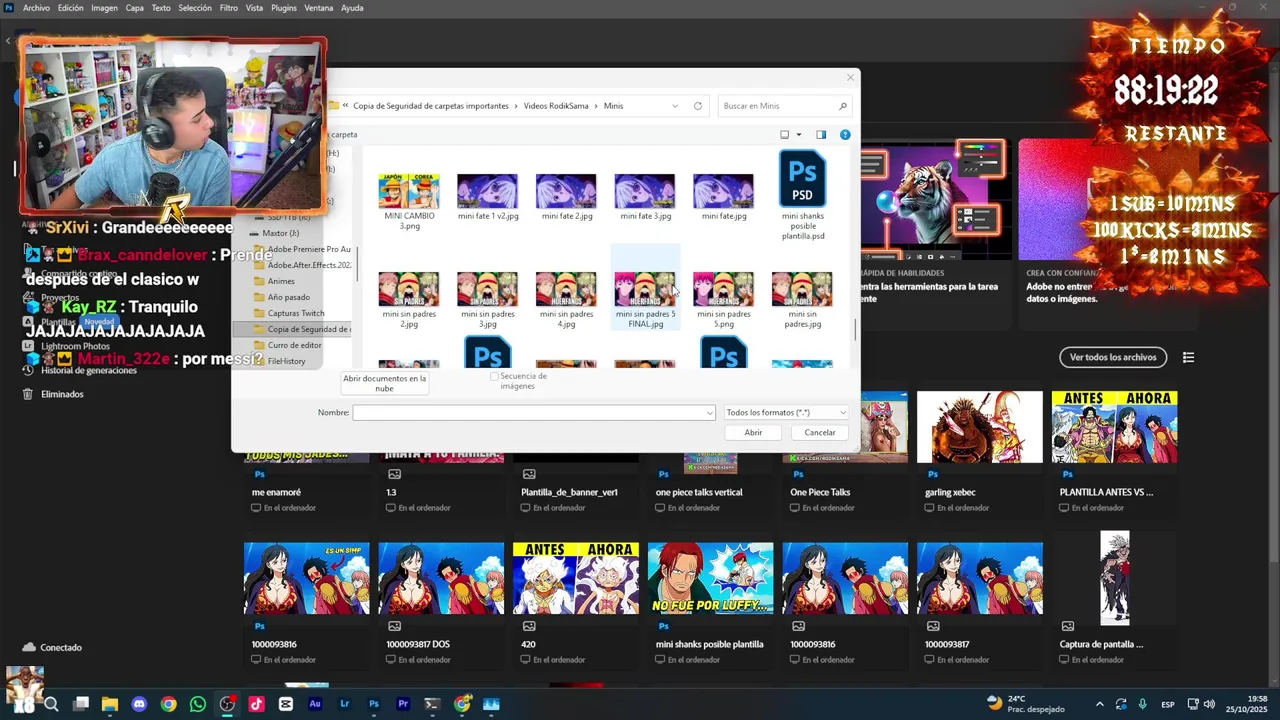
Task: Open CapCut from the taskbar
Action: tap(286, 704)
